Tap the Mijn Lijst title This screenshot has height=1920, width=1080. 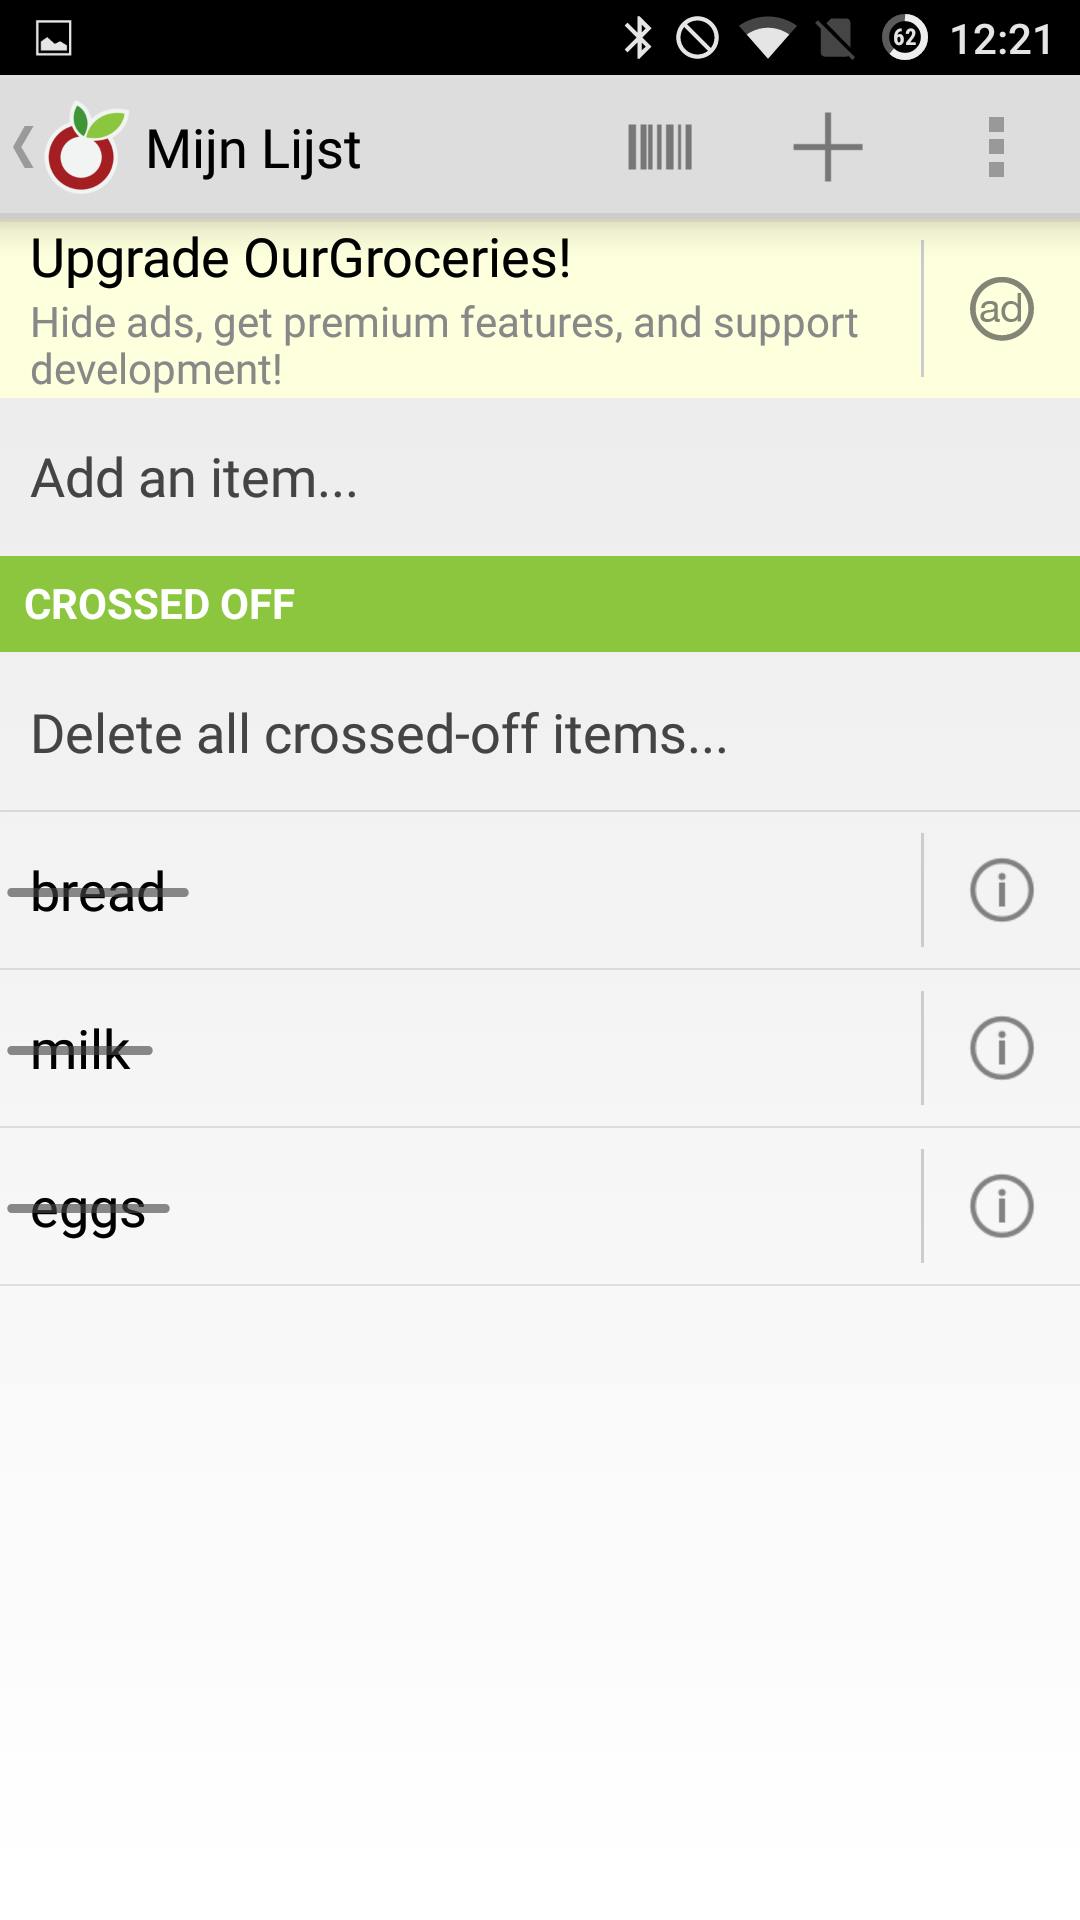[x=253, y=149]
